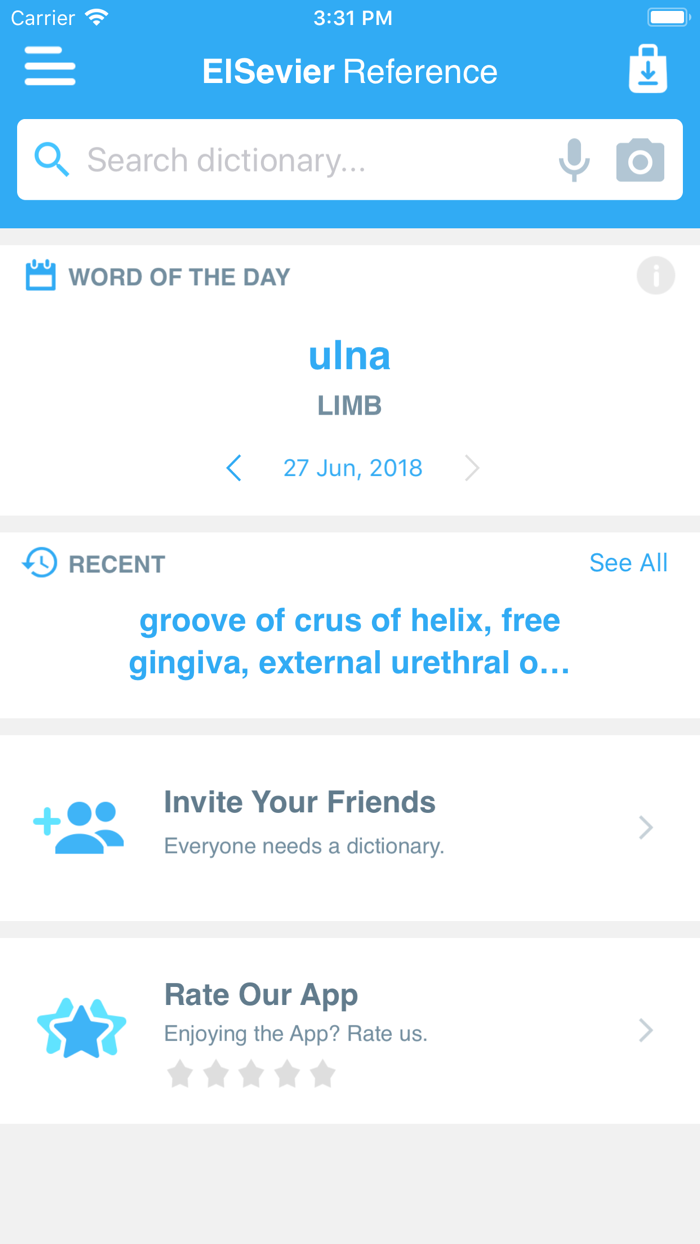Tap the Recent history clock icon
The width and height of the screenshot is (700, 1244).
(x=40, y=563)
